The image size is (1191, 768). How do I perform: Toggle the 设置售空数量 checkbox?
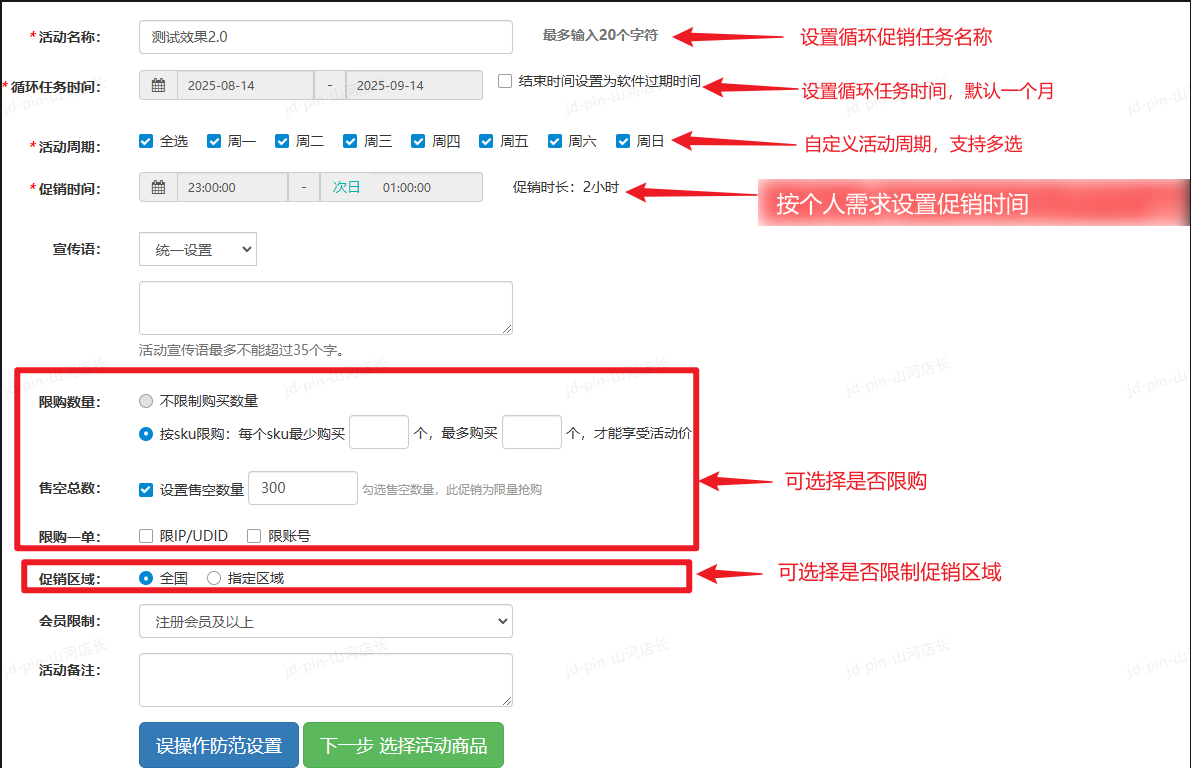pos(146,490)
